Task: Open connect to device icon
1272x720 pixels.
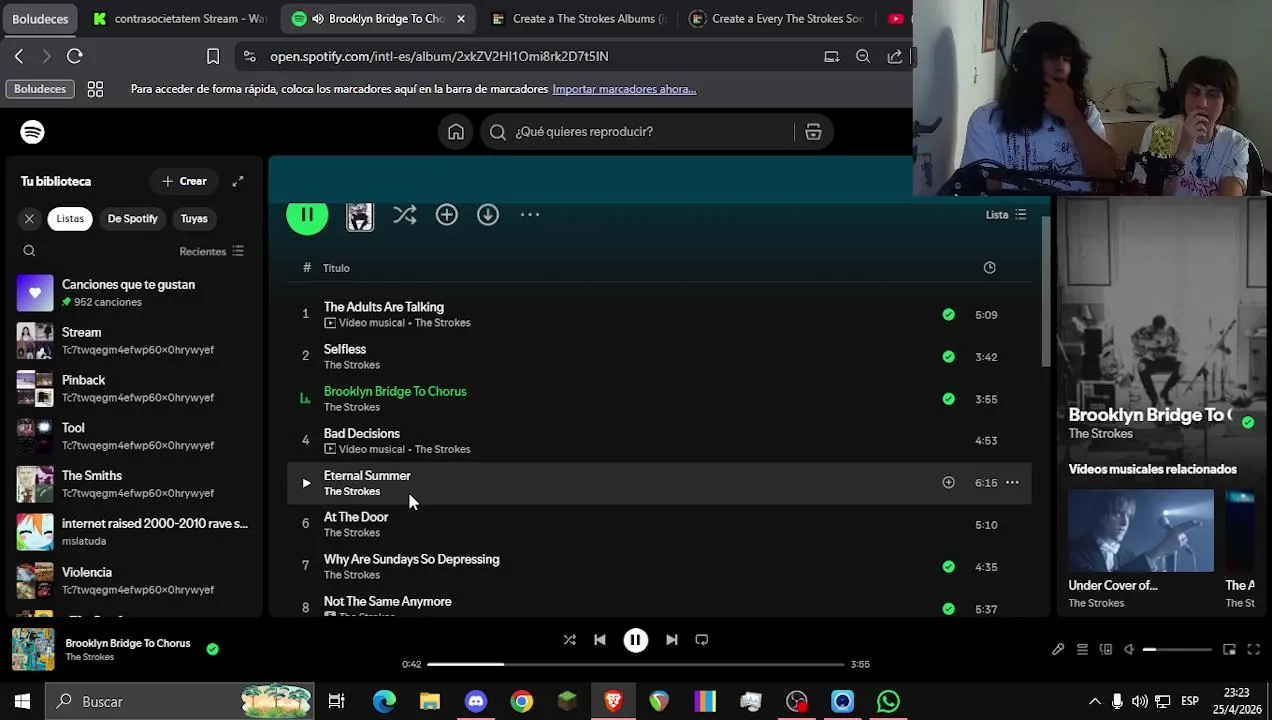Action: (x=1106, y=650)
